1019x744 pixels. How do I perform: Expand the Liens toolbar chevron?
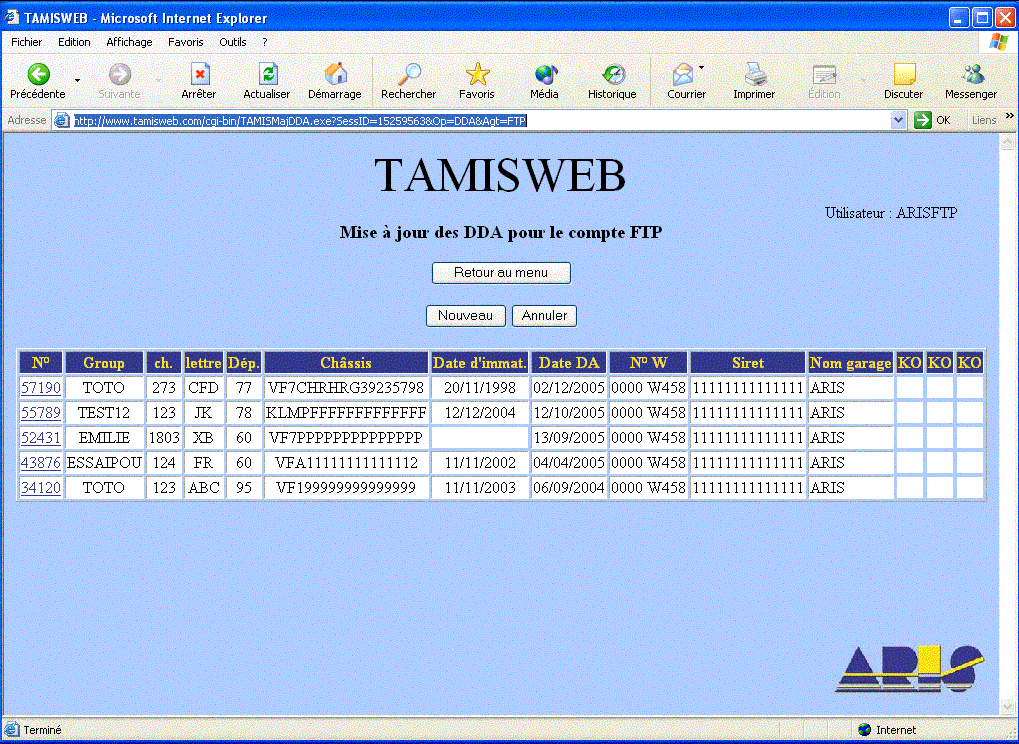point(1009,116)
